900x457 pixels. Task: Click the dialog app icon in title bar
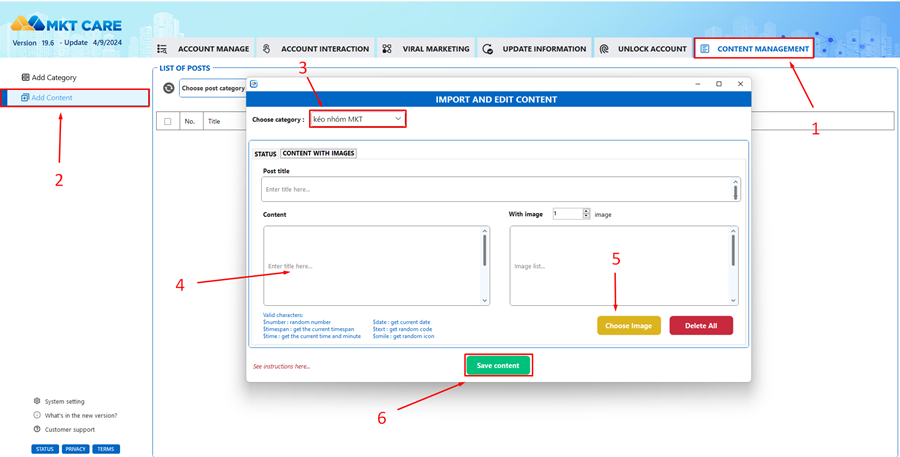point(254,84)
